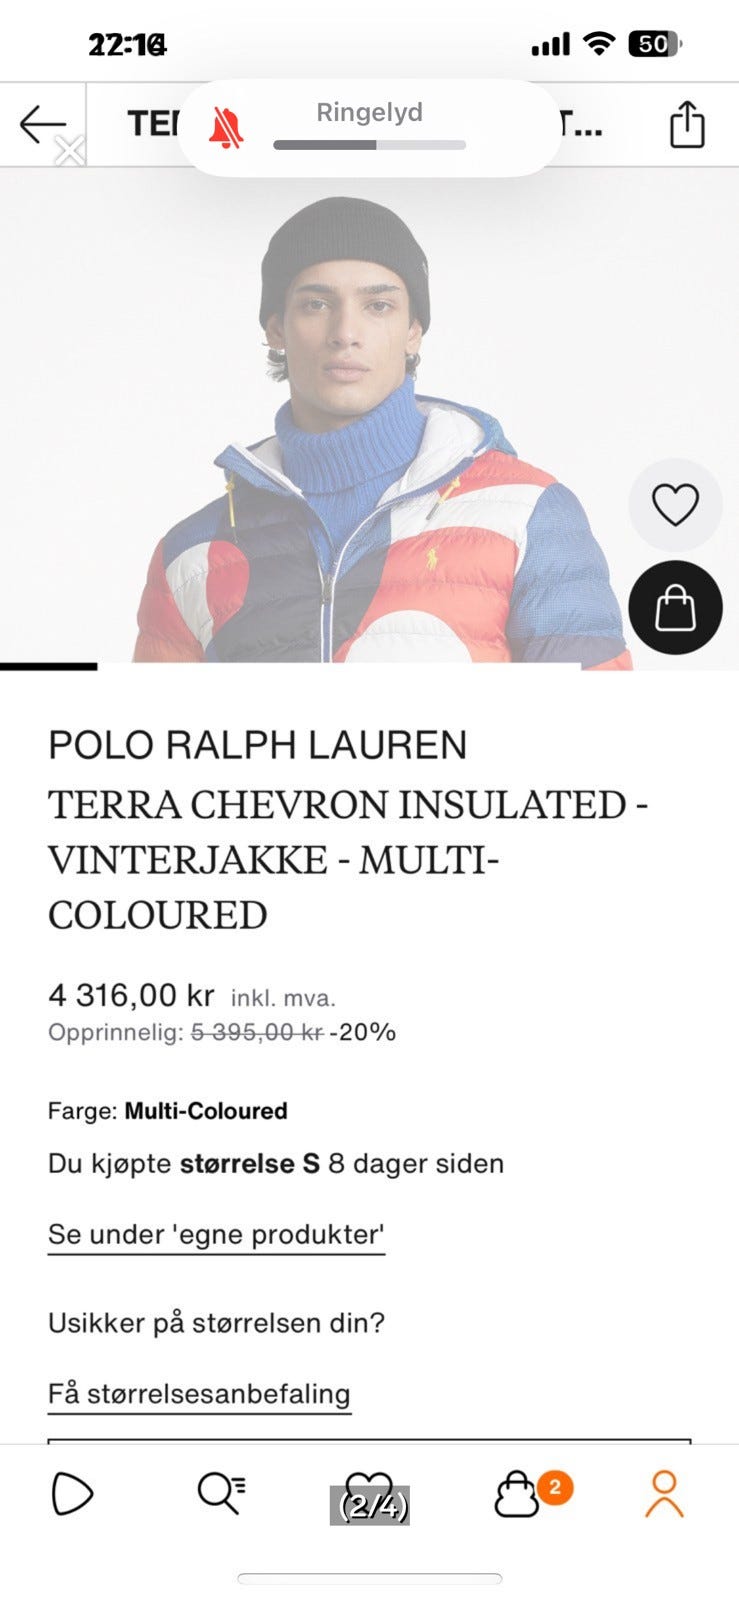The width and height of the screenshot is (739, 1600).
Task: Add jacket to wishlist with heart icon
Action: pos(675,504)
